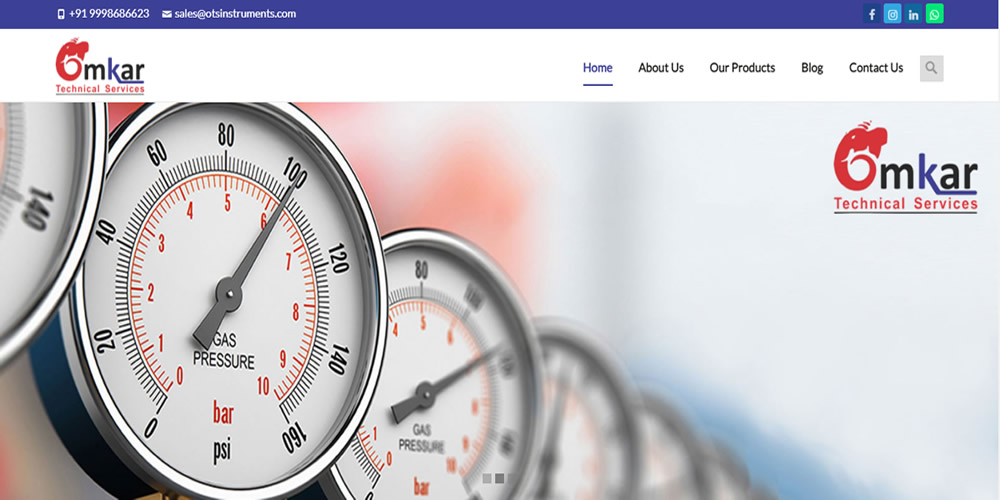Open the Instagram social icon
1000x500 pixels.
[x=892, y=14]
